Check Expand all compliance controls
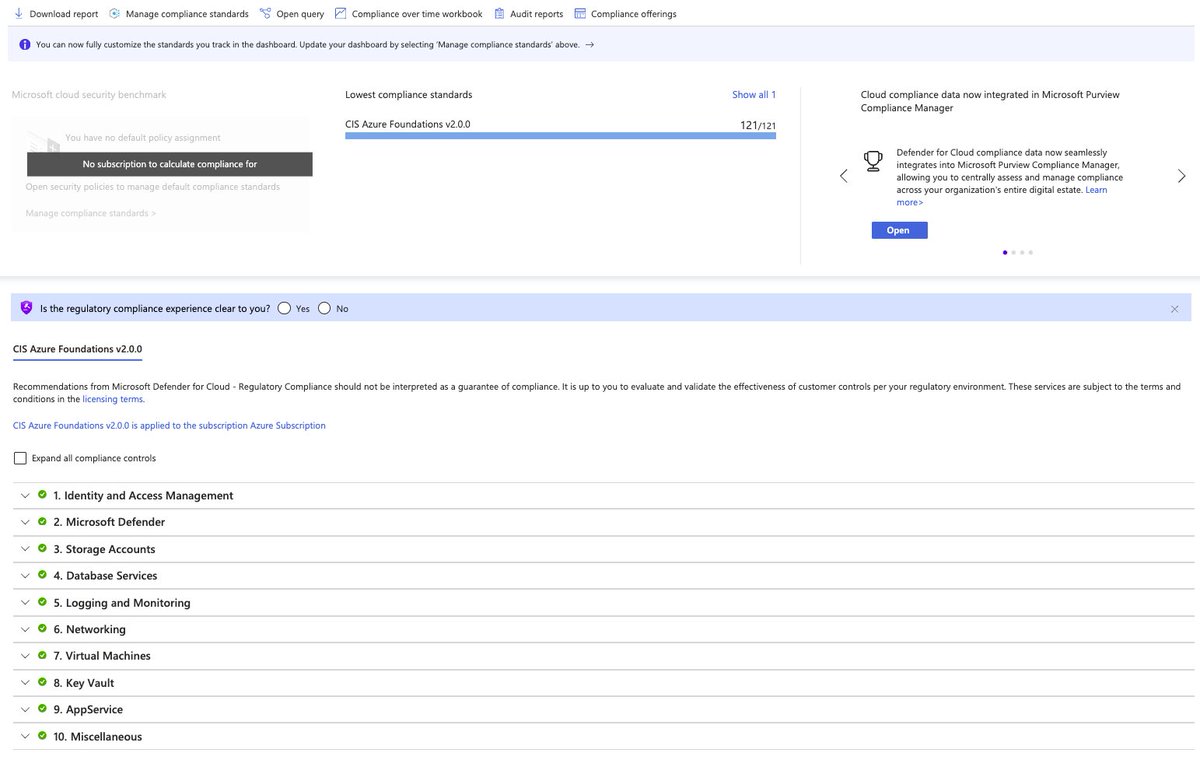Screen dimensions: 1200x760 point(20,458)
